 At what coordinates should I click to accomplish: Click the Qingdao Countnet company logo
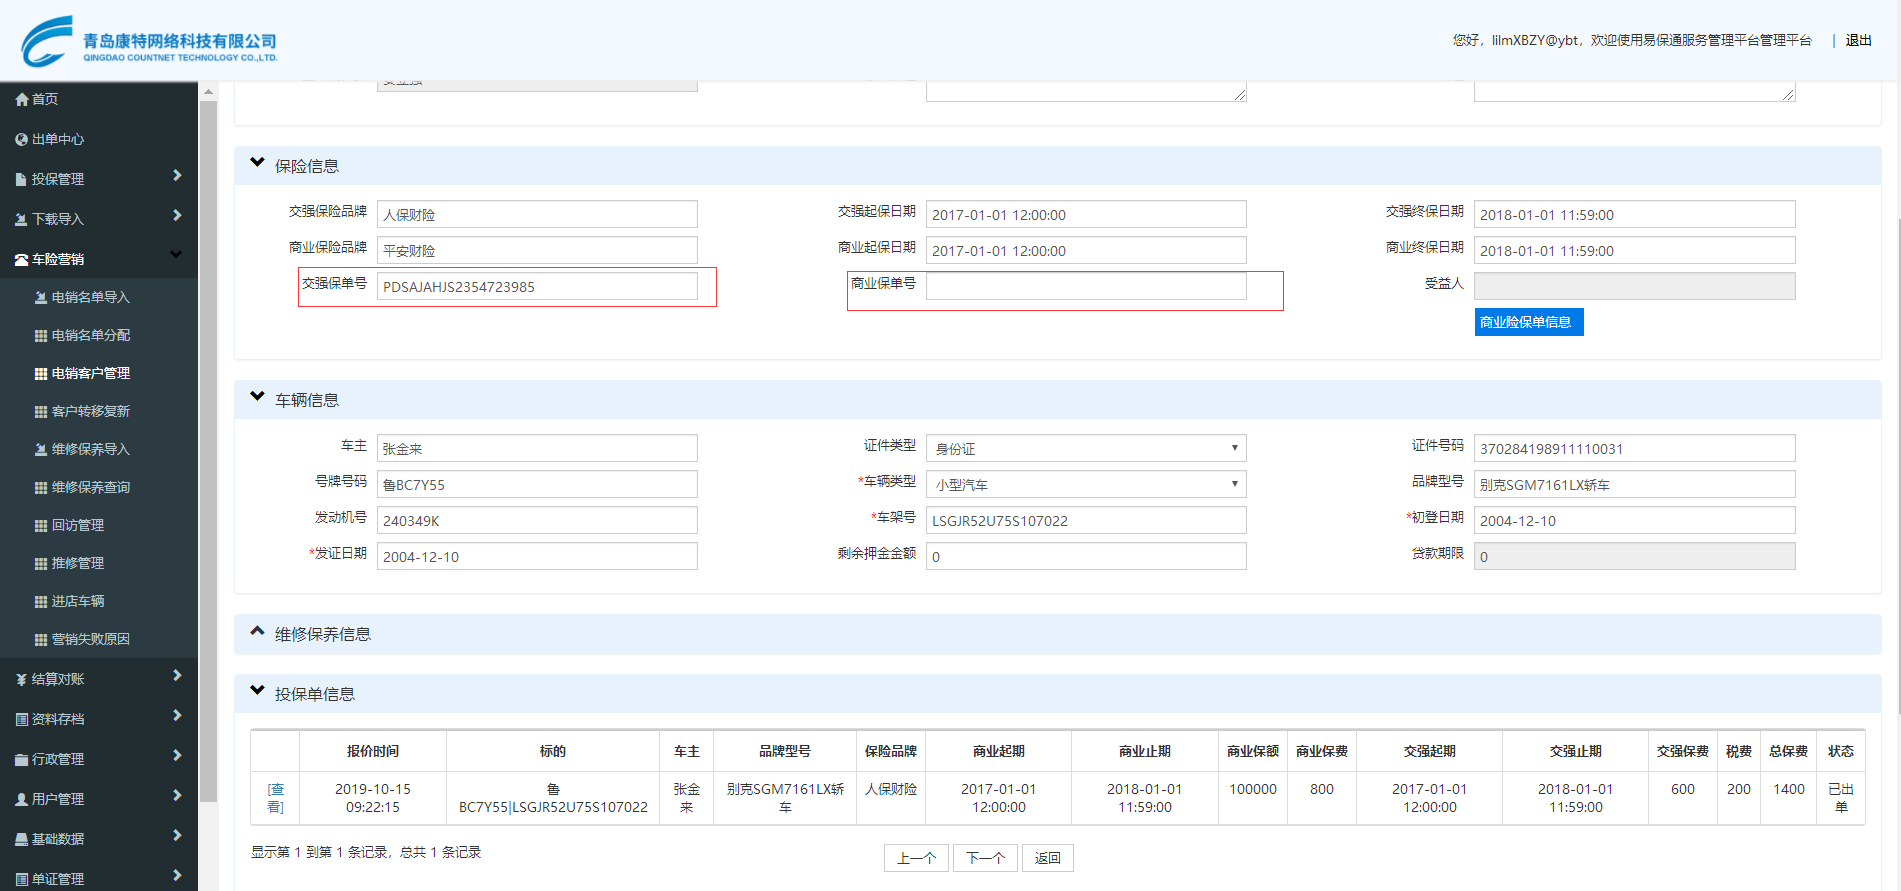148,41
